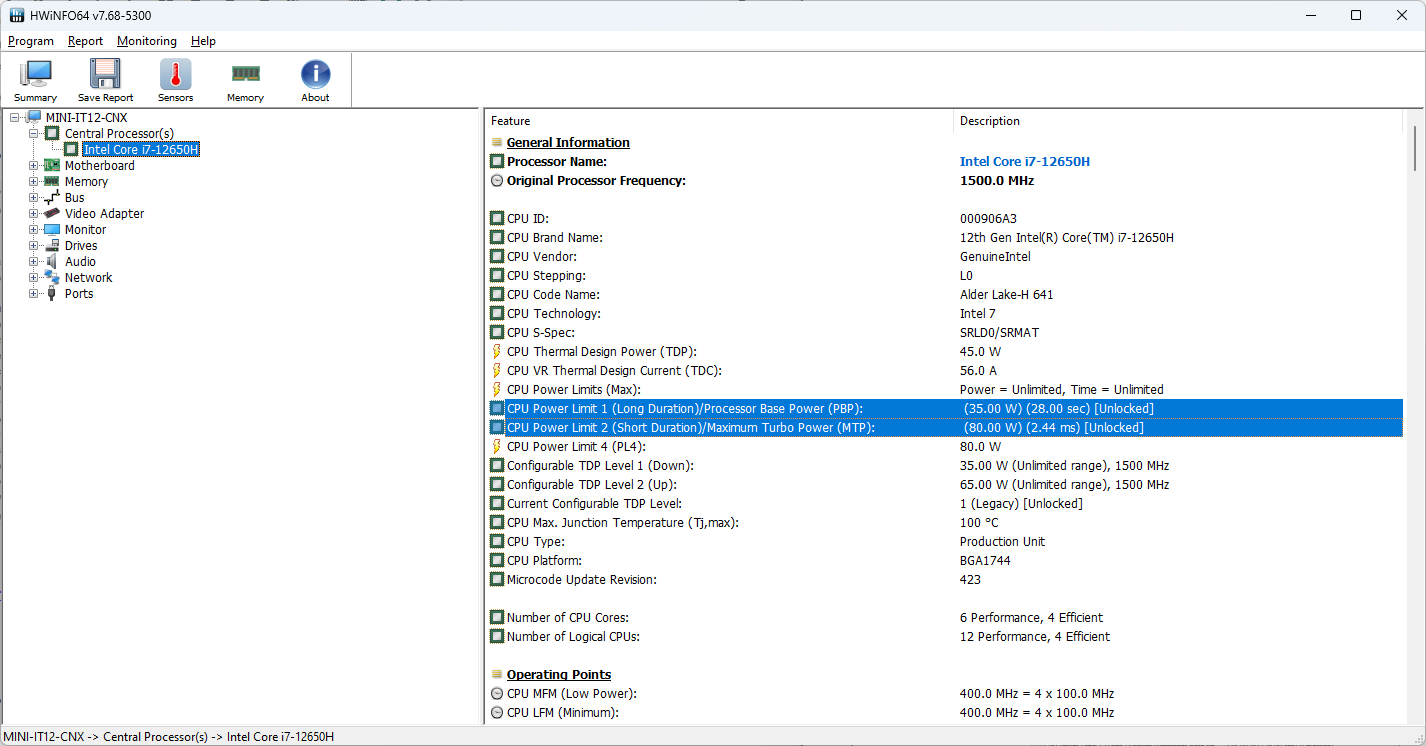1426x746 pixels.
Task: Open the About info icon
Action: (x=315, y=80)
